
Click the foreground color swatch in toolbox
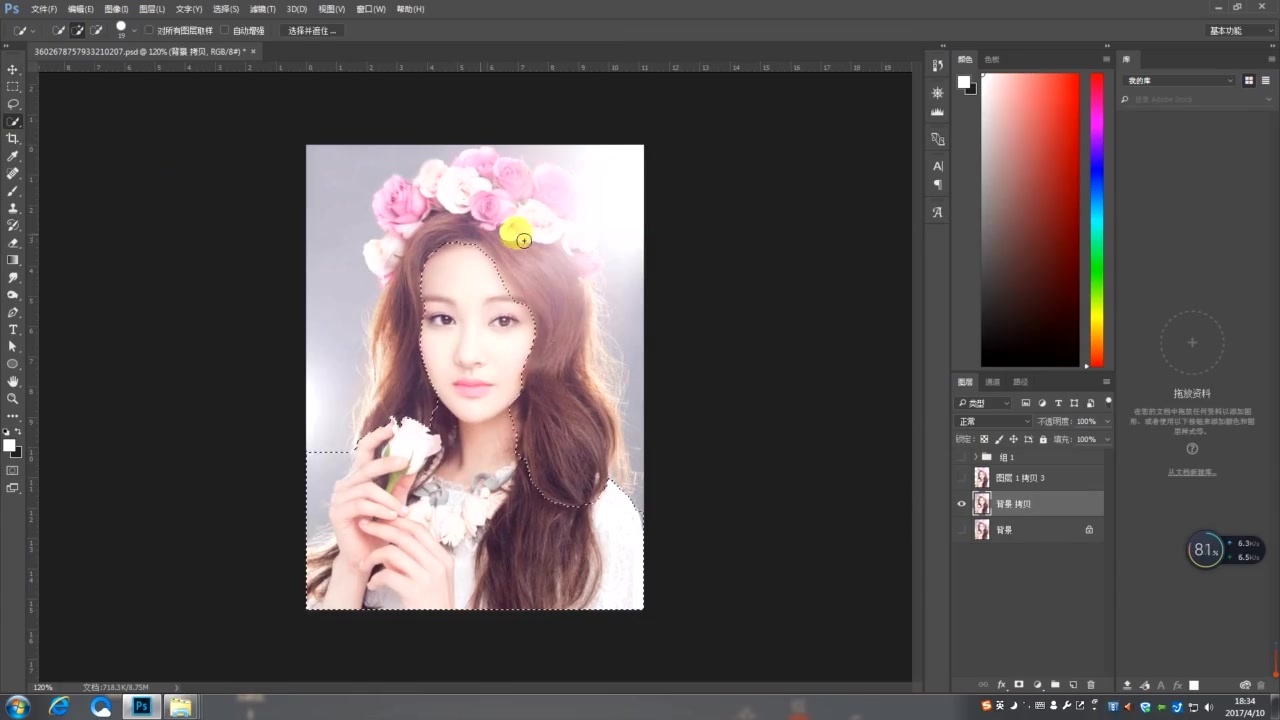point(9,445)
